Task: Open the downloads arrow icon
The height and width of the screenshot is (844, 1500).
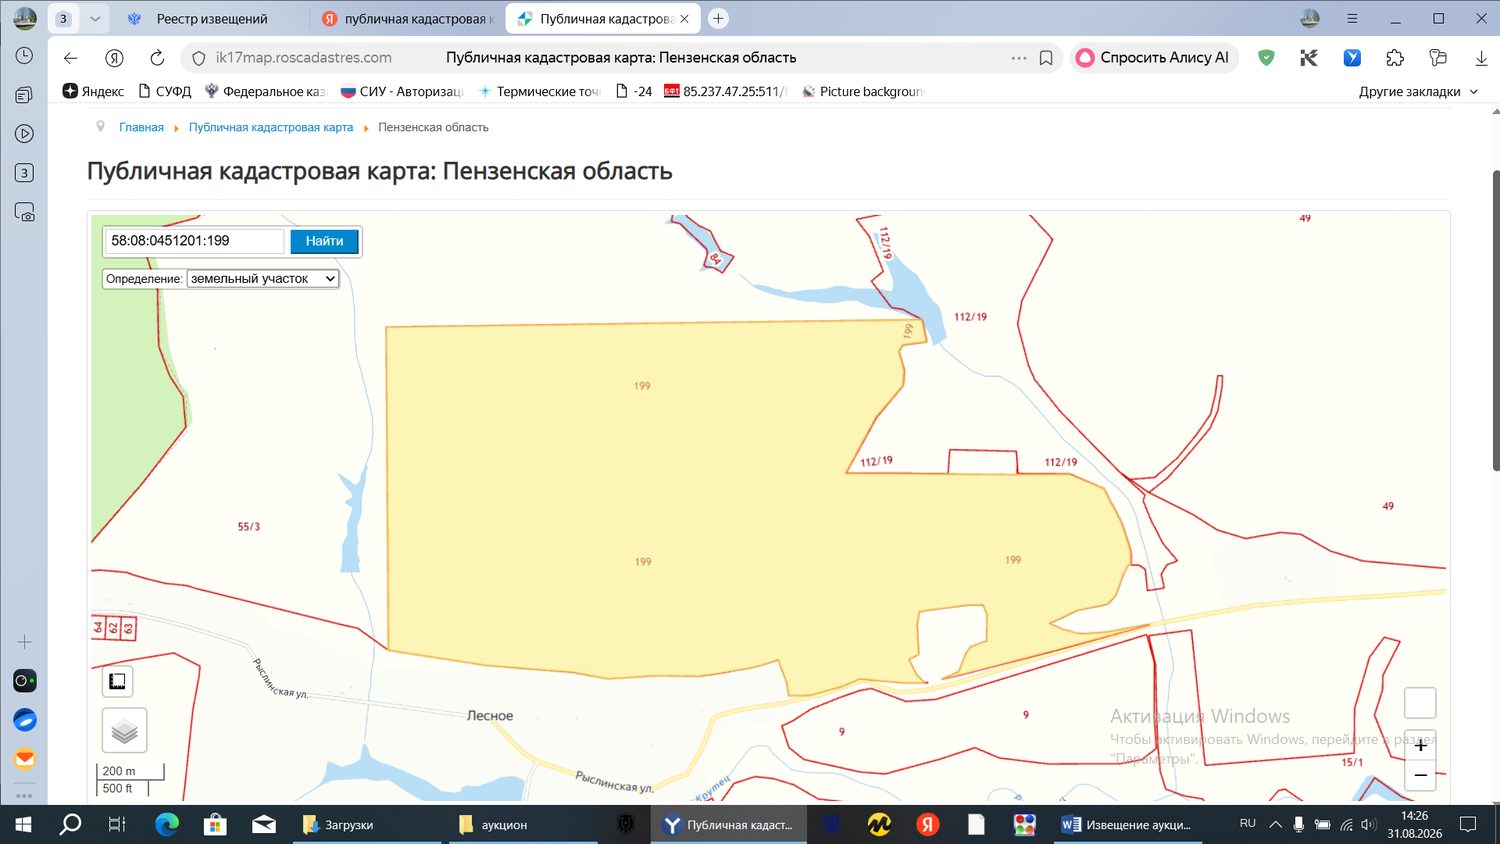Action: 1481,58
